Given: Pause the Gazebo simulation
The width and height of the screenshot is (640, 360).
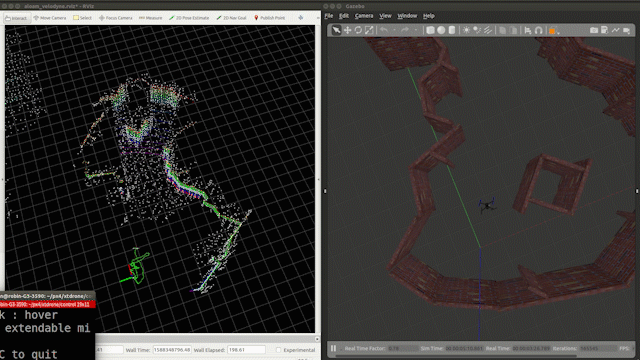Looking at the screenshot, I should (333, 349).
